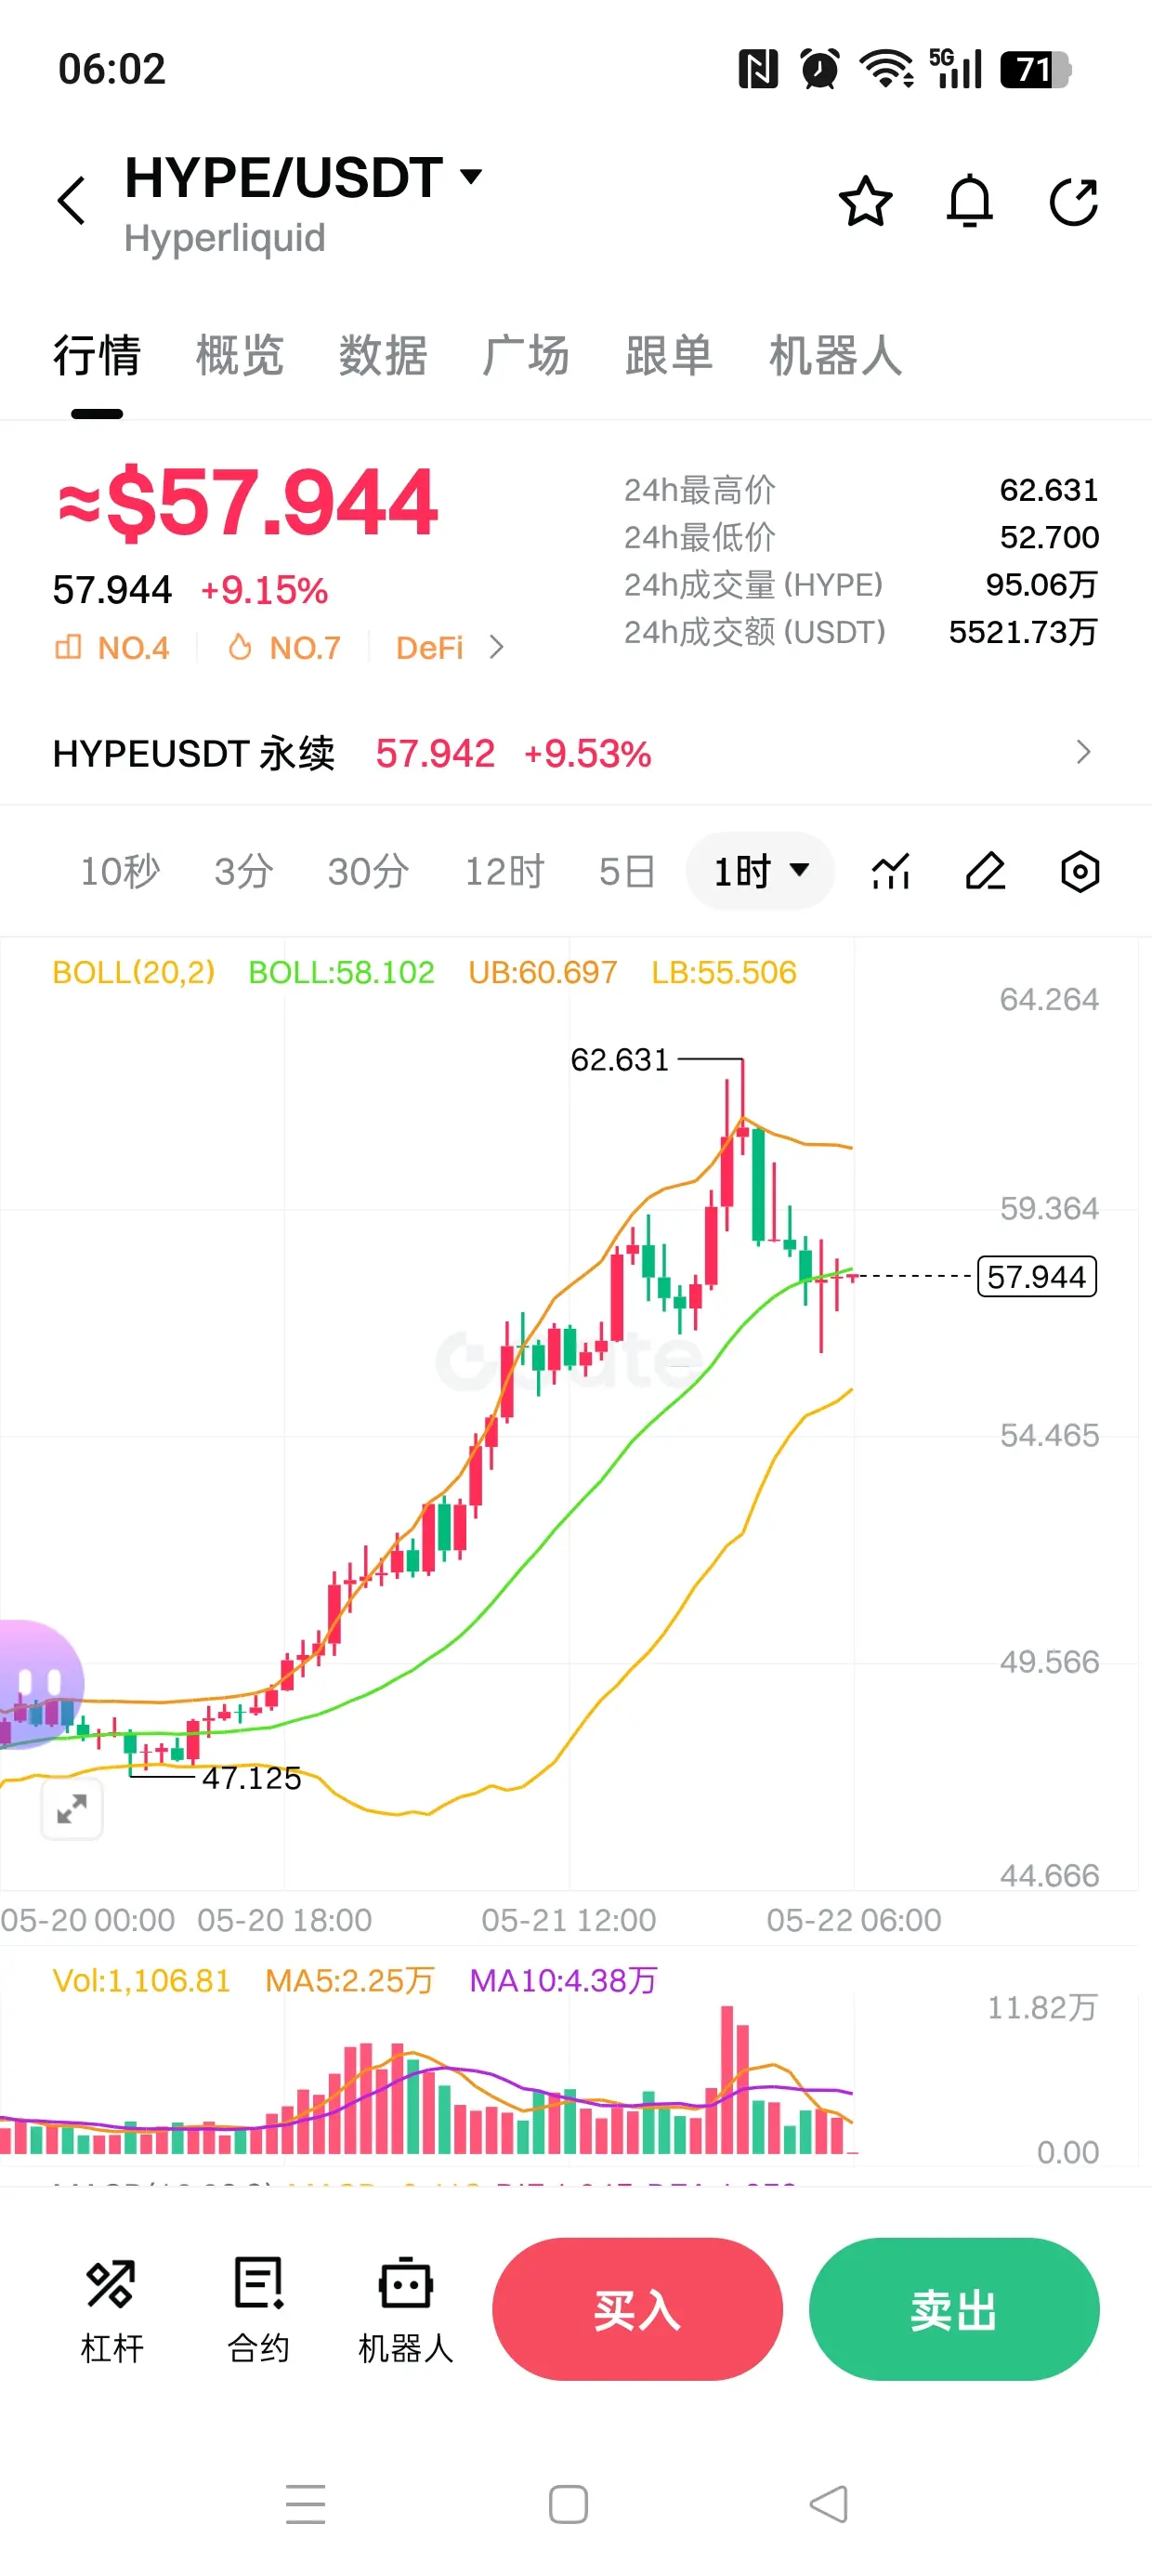This screenshot has height=2576, width=1152.
Task: Tap the BOLL:58.102 middle band value
Action: click(341, 972)
